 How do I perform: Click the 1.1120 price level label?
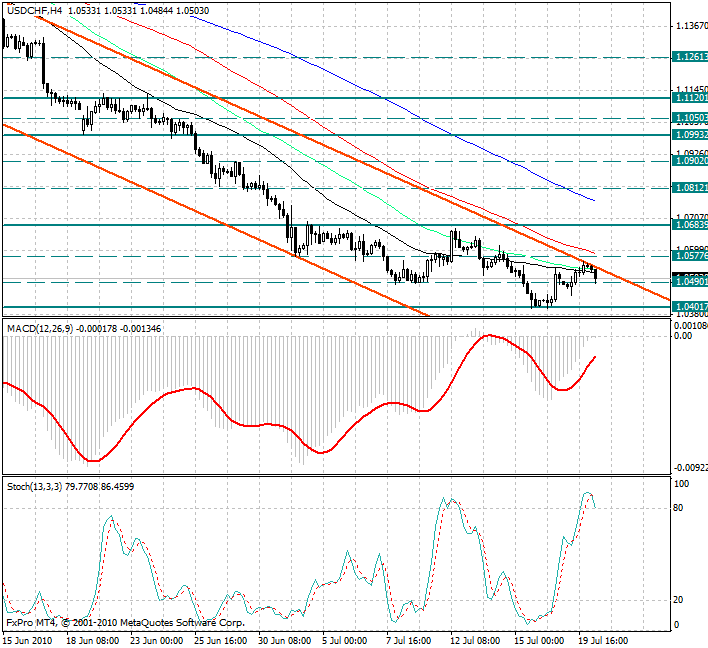click(x=690, y=98)
